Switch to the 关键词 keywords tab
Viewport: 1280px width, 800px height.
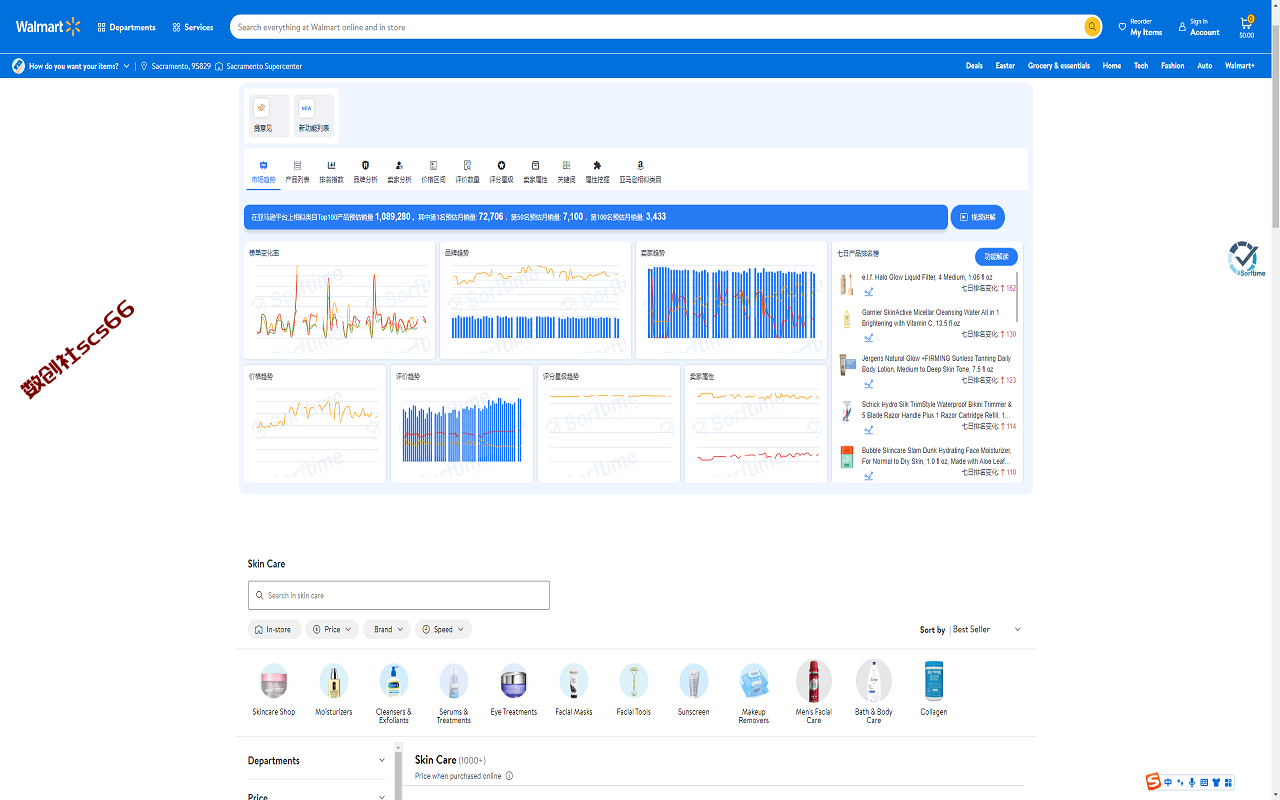pyautogui.click(x=566, y=172)
